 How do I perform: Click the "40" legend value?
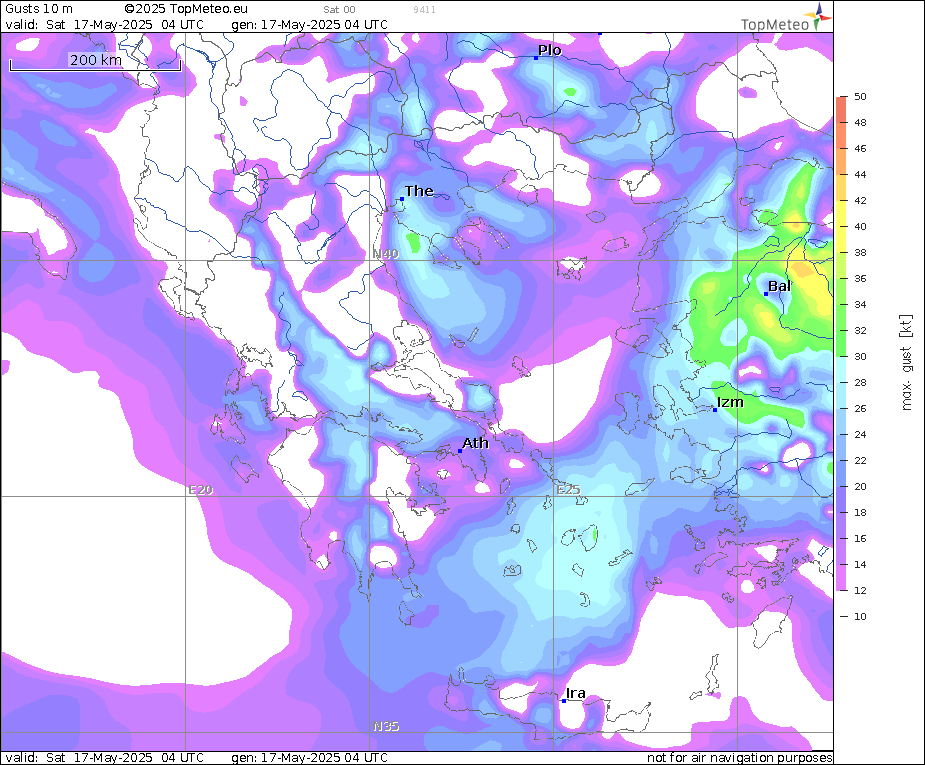(861, 226)
